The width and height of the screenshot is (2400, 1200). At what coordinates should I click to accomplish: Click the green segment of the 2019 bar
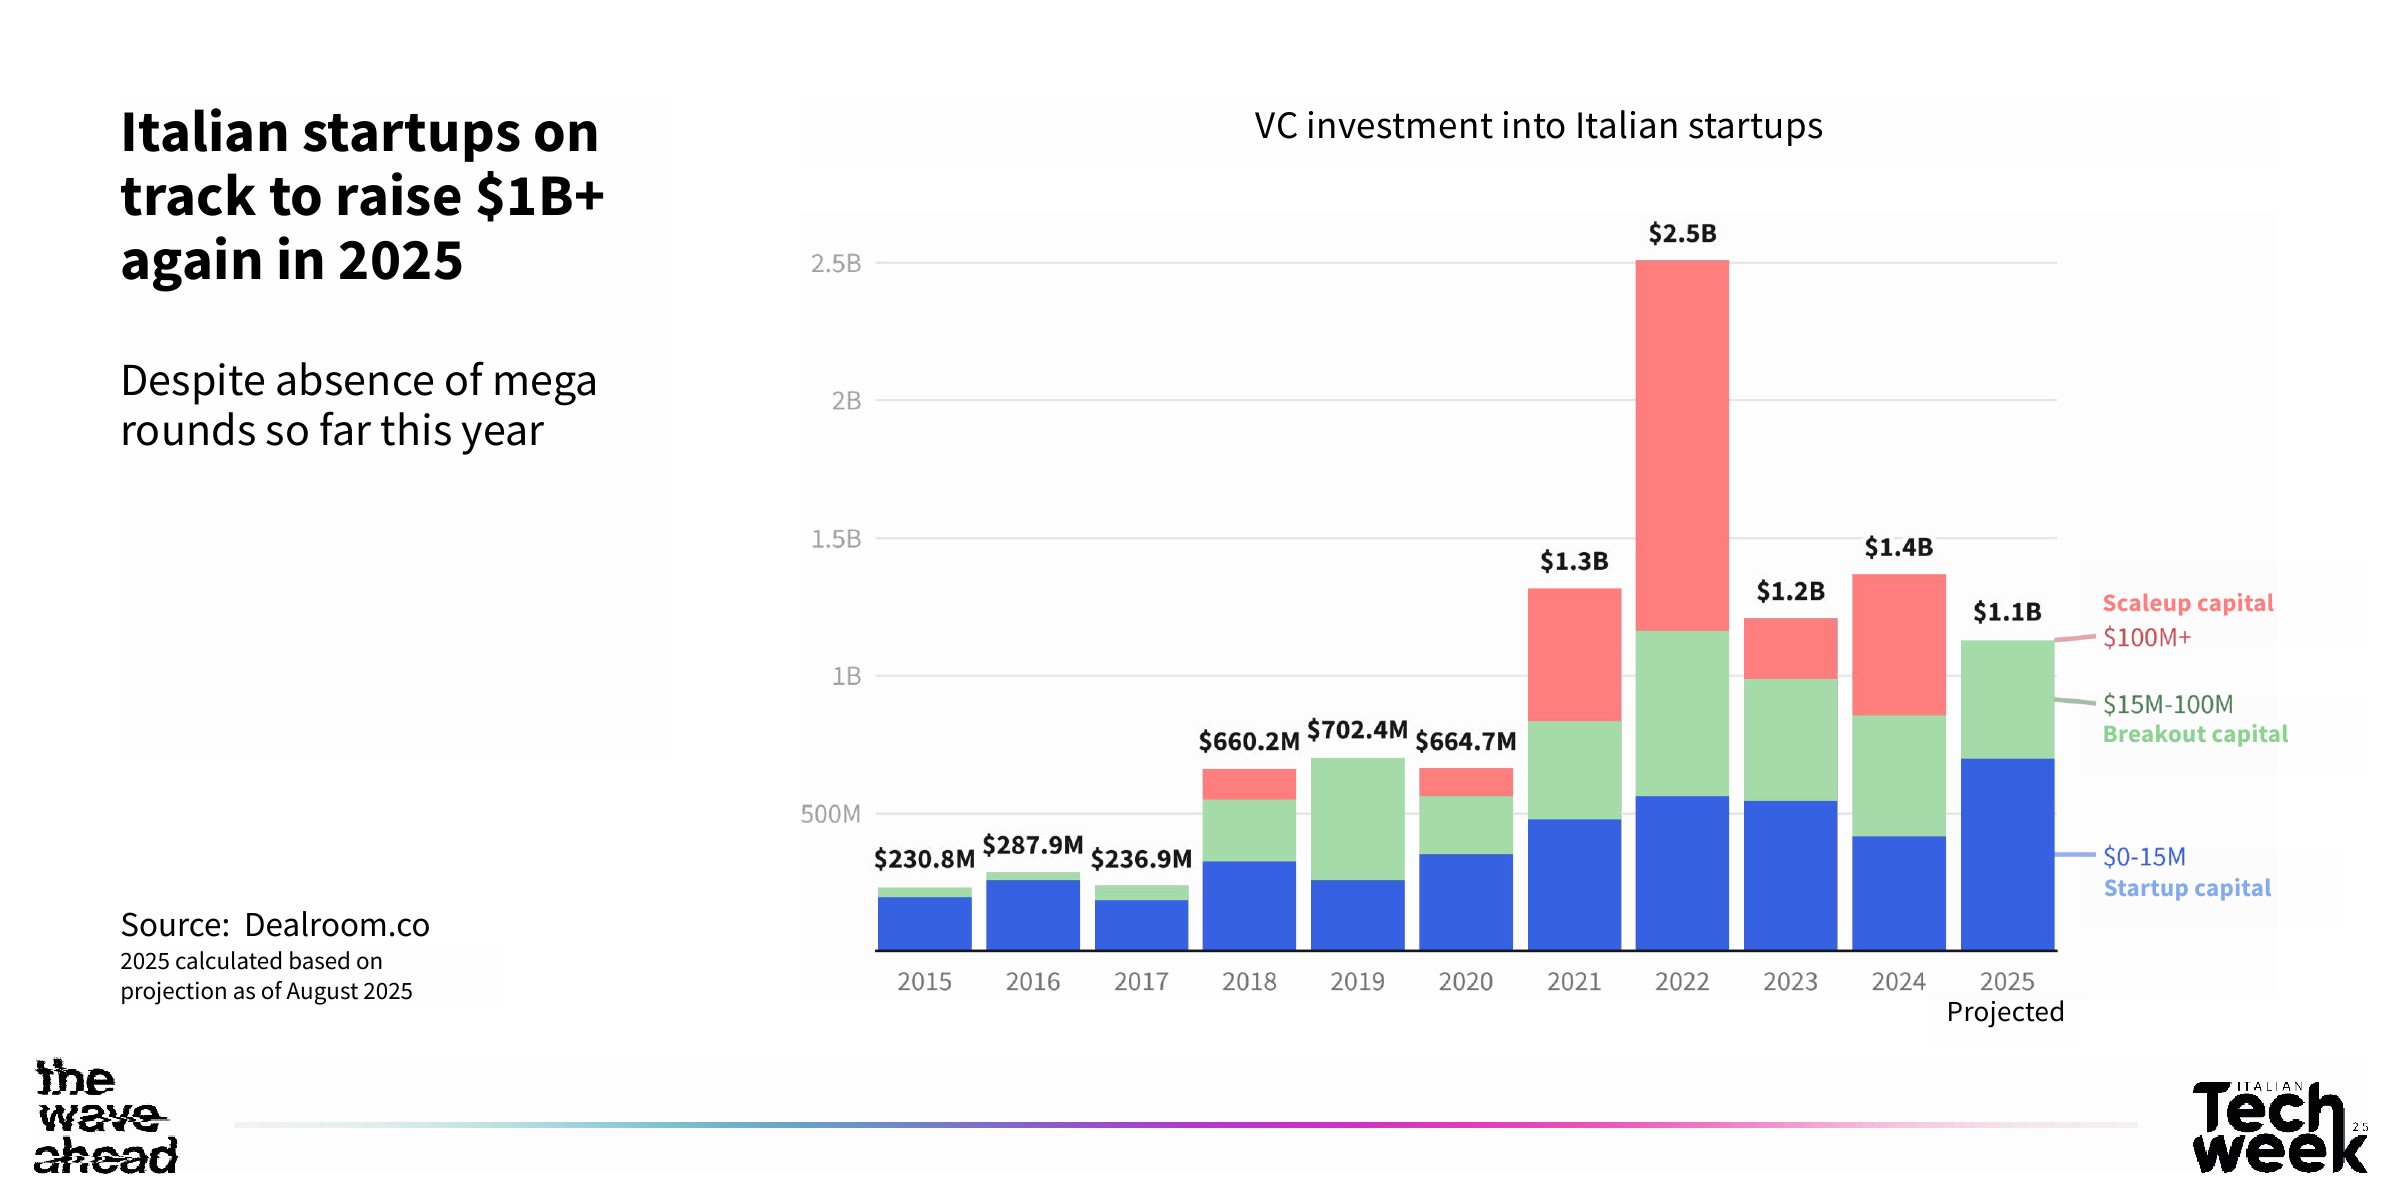pyautogui.click(x=1357, y=818)
